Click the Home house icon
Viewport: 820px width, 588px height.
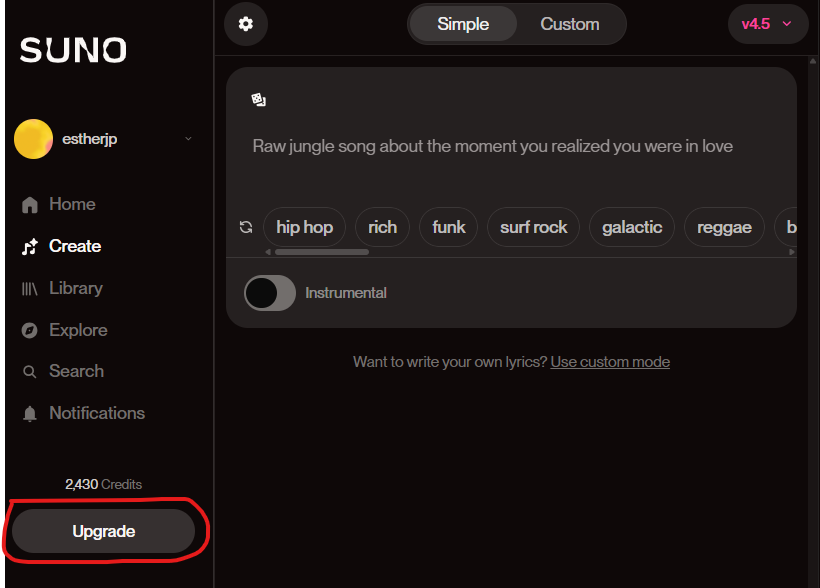(30, 205)
